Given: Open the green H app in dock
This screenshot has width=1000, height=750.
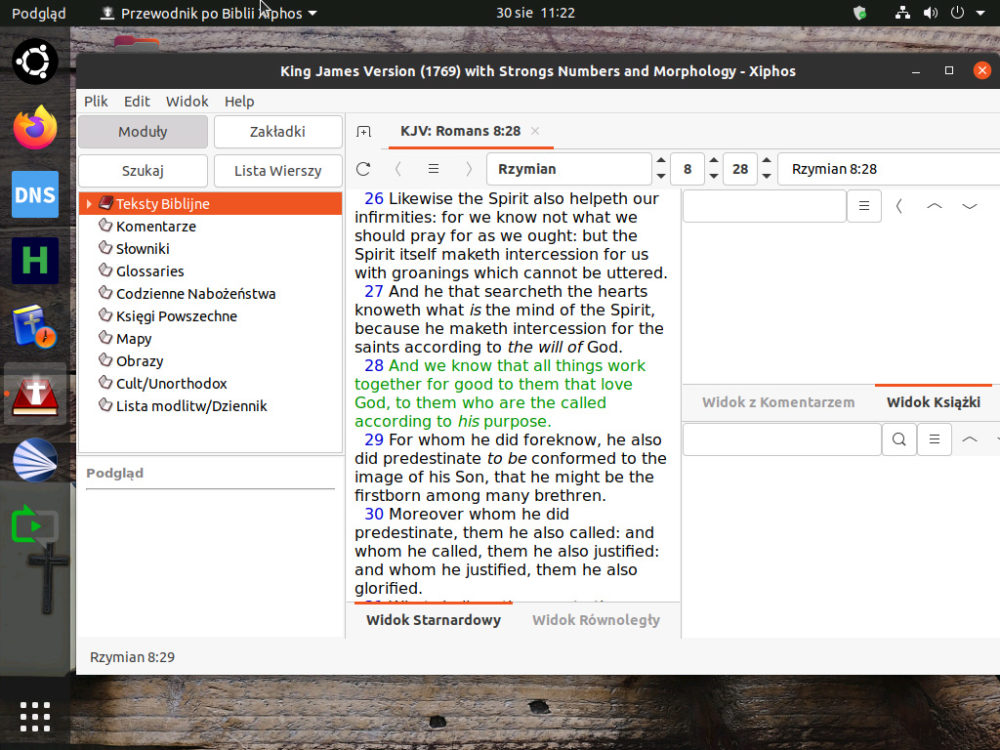Looking at the screenshot, I should coord(35,260).
